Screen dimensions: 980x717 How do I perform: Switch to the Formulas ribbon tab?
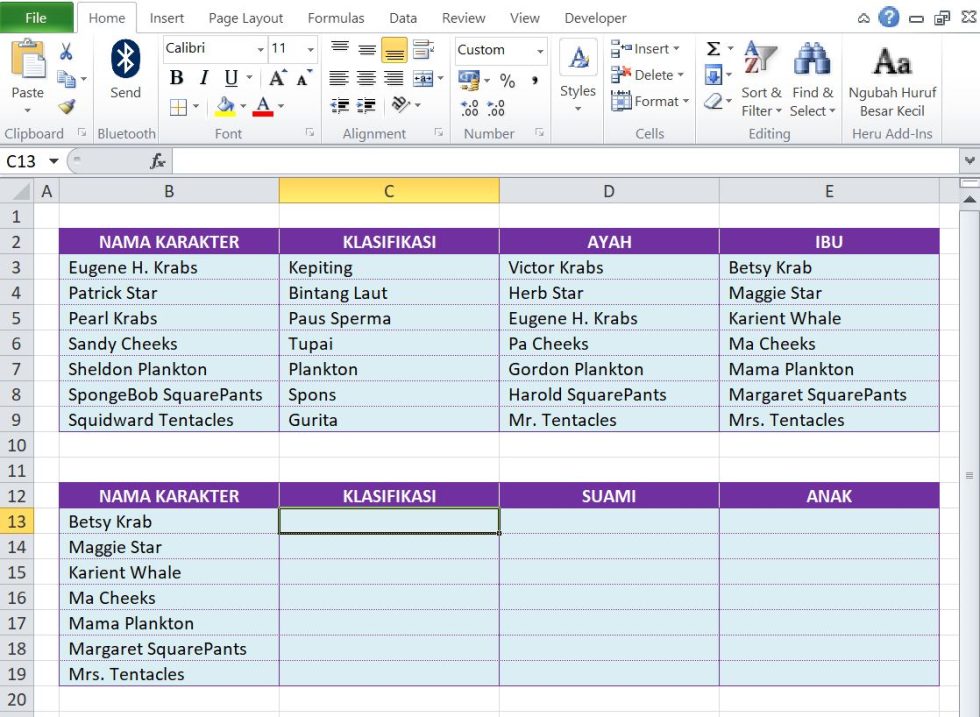coord(336,17)
